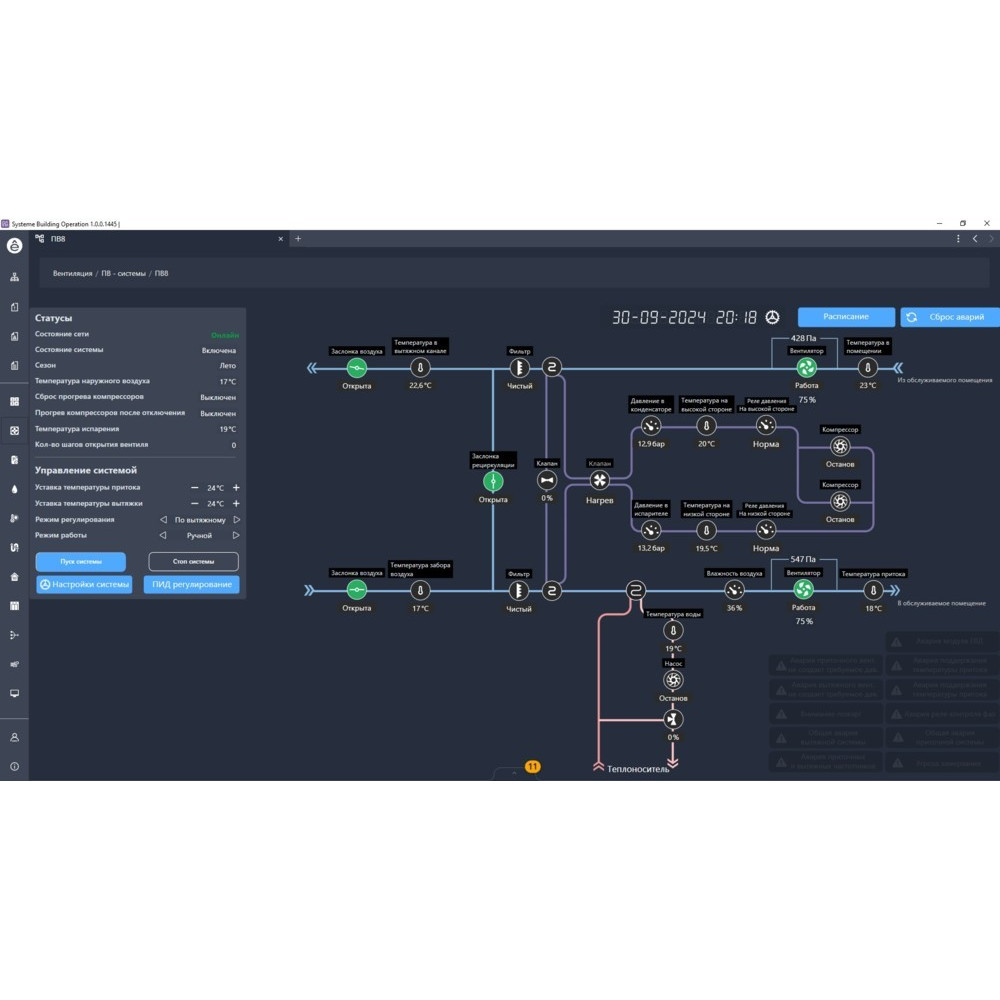The height and width of the screenshot is (1000, 1000).
Task: Click the supply fan icon showing 547 Па
Action: (803, 590)
